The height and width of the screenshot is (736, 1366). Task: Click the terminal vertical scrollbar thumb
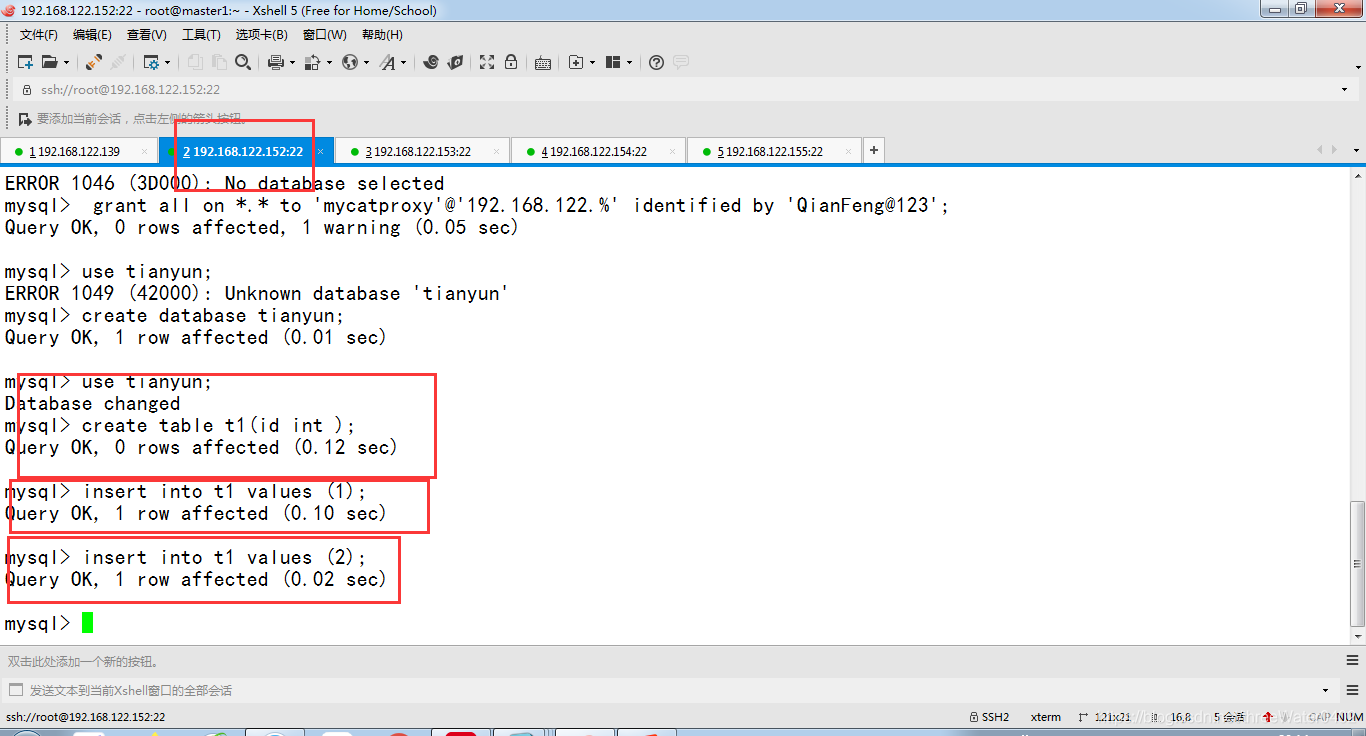coord(1357,562)
